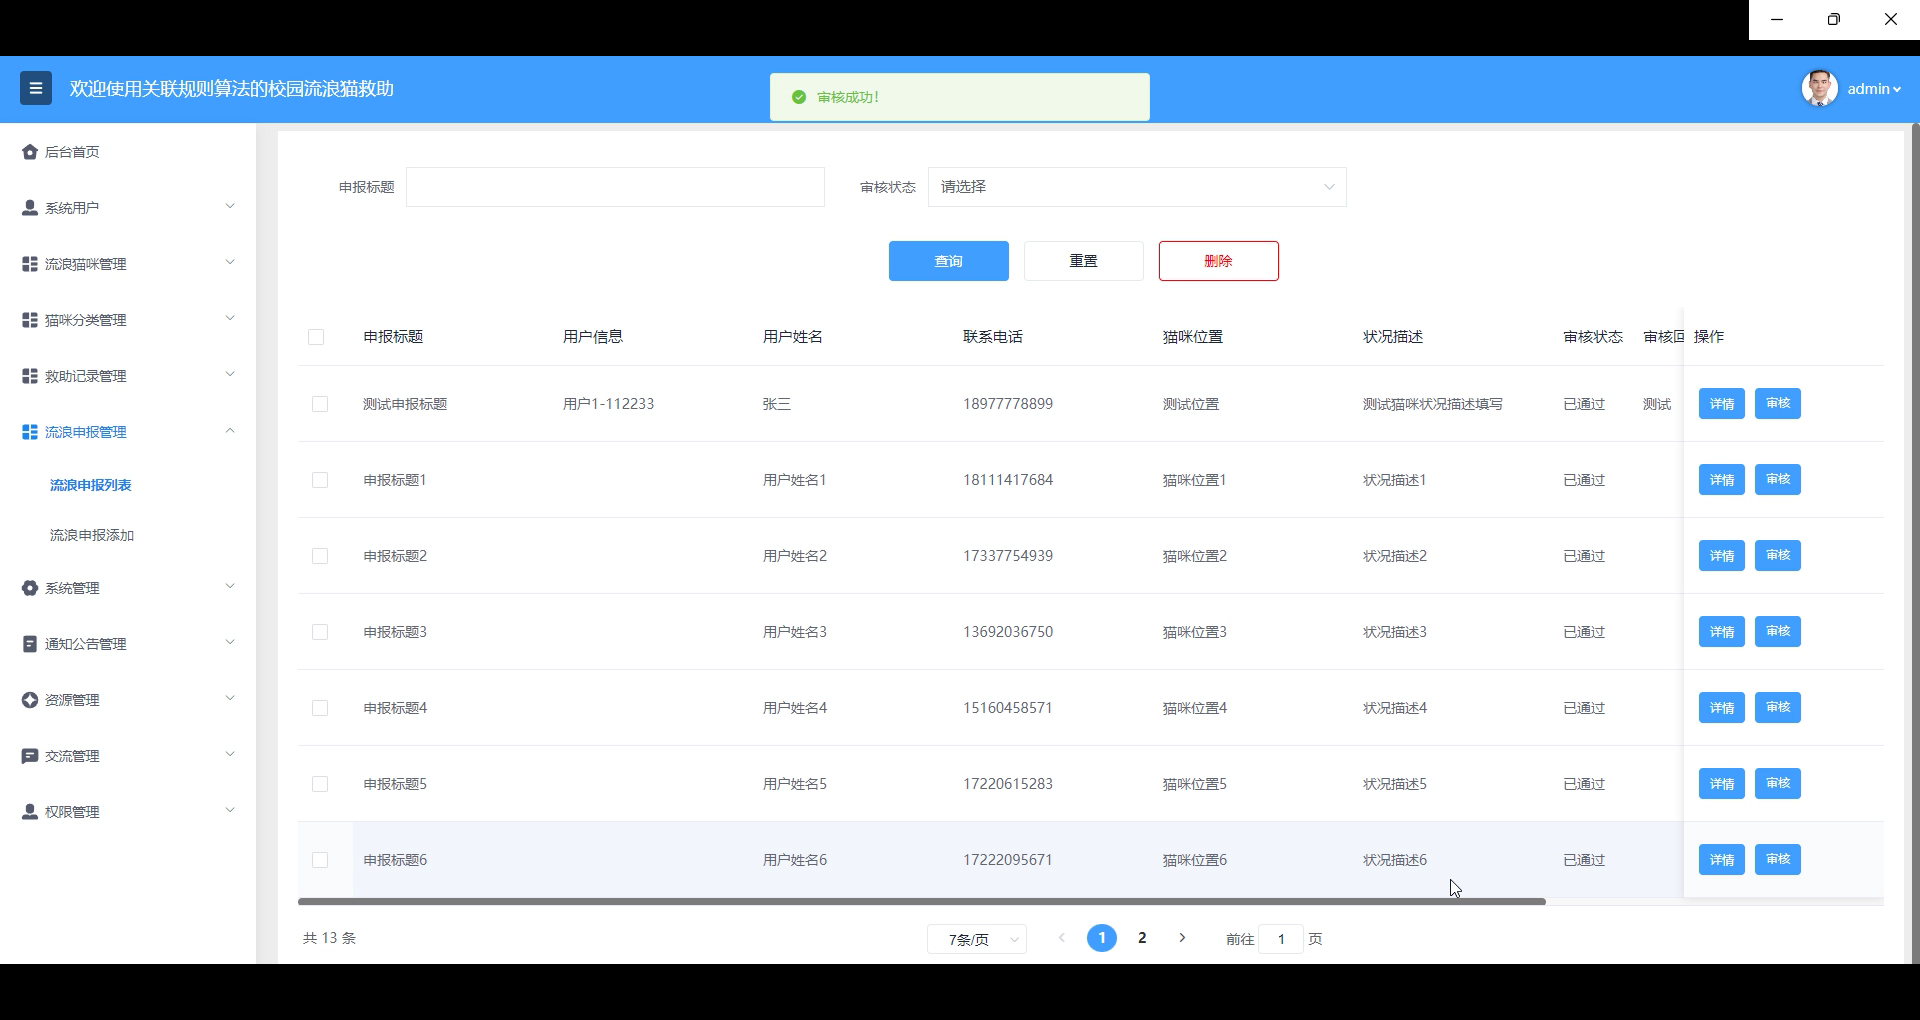Open 详情 for the 测试申报标题 row
1920x1020 pixels.
point(1721,404)
